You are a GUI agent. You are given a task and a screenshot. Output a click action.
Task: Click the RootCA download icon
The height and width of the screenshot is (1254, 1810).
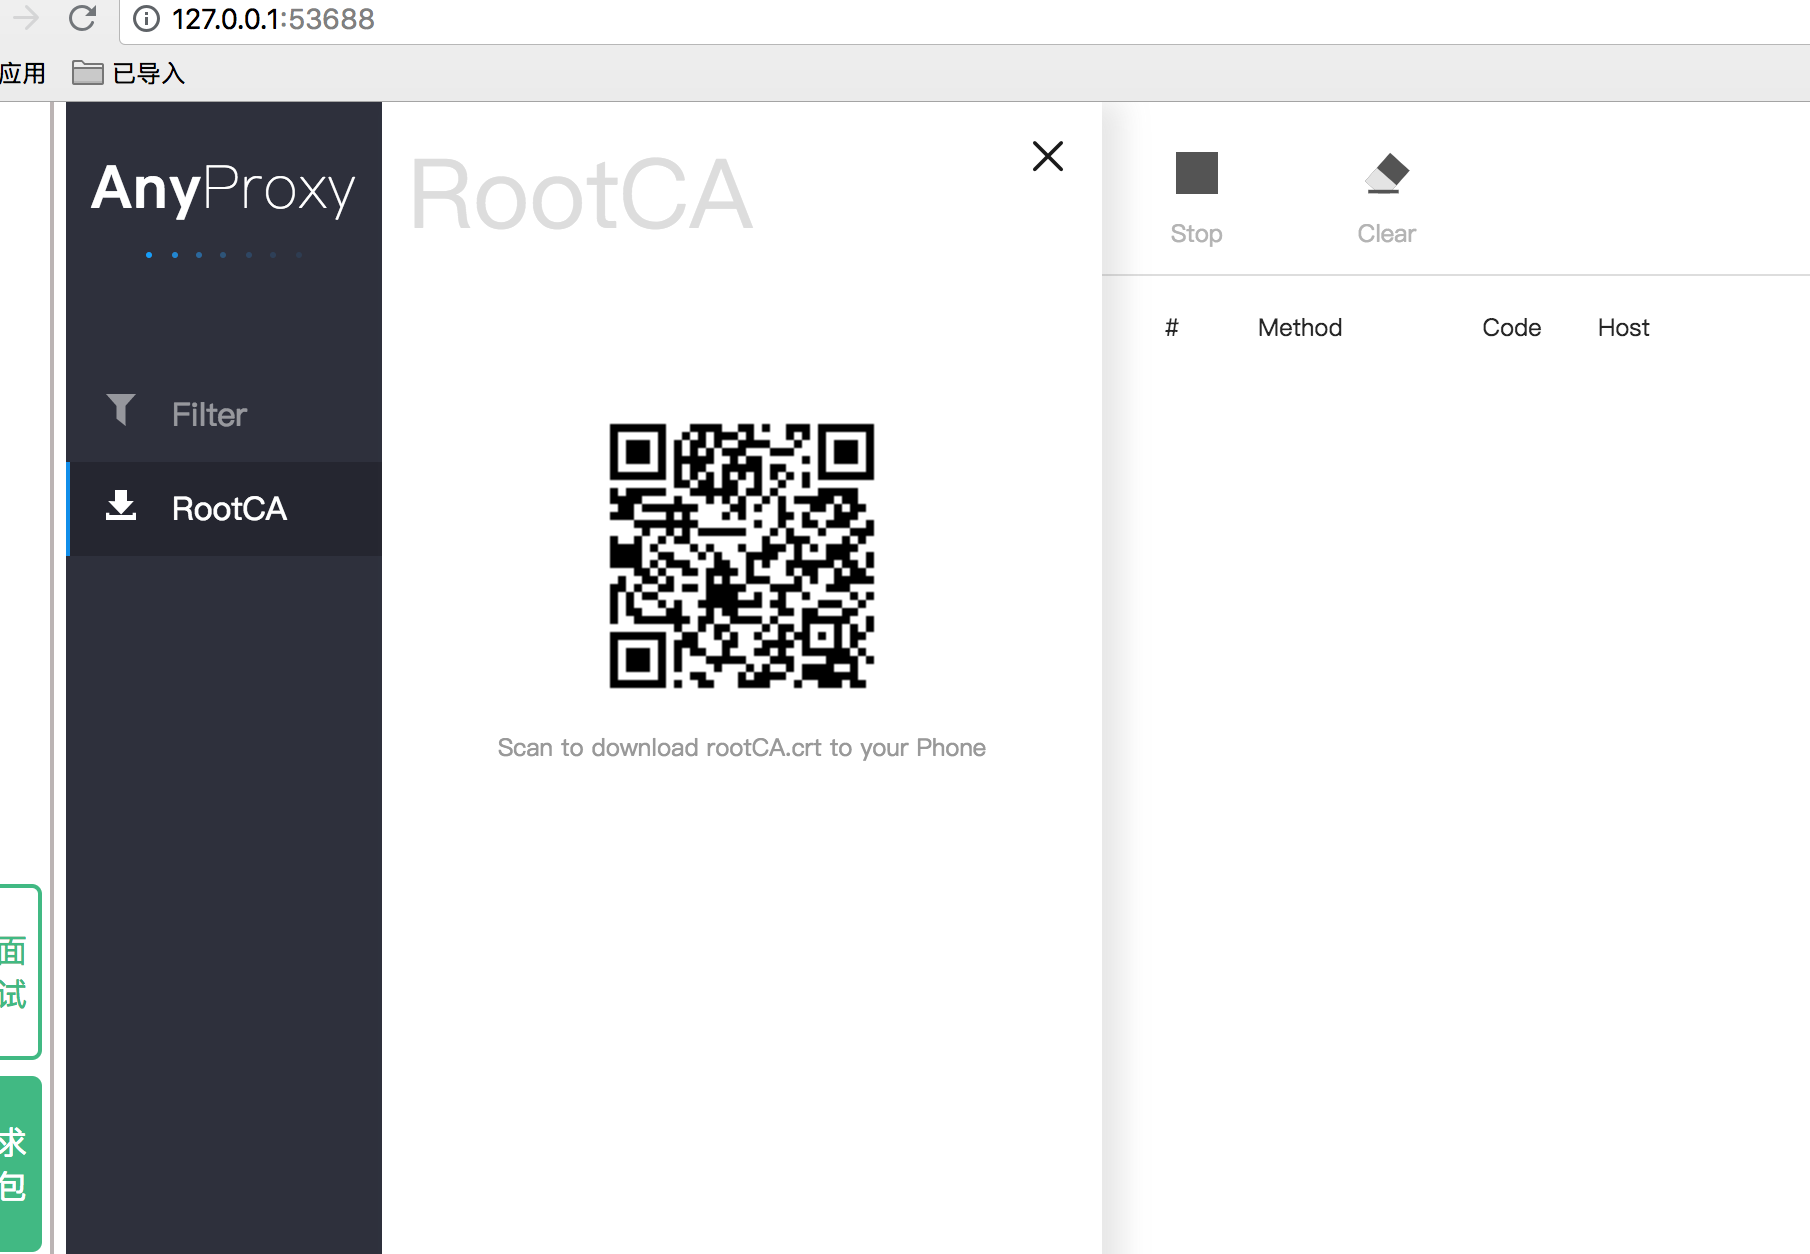[x=122, y=506]
